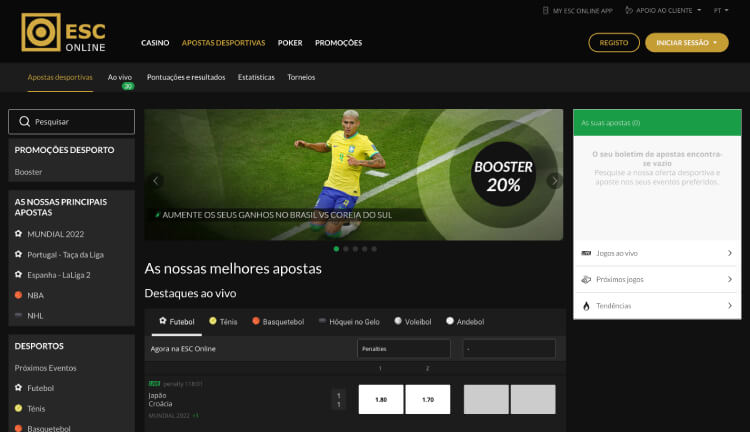Click the Espanha - LaLiga 2 football icon
750x432 pixels.
(x=18, y=275)
